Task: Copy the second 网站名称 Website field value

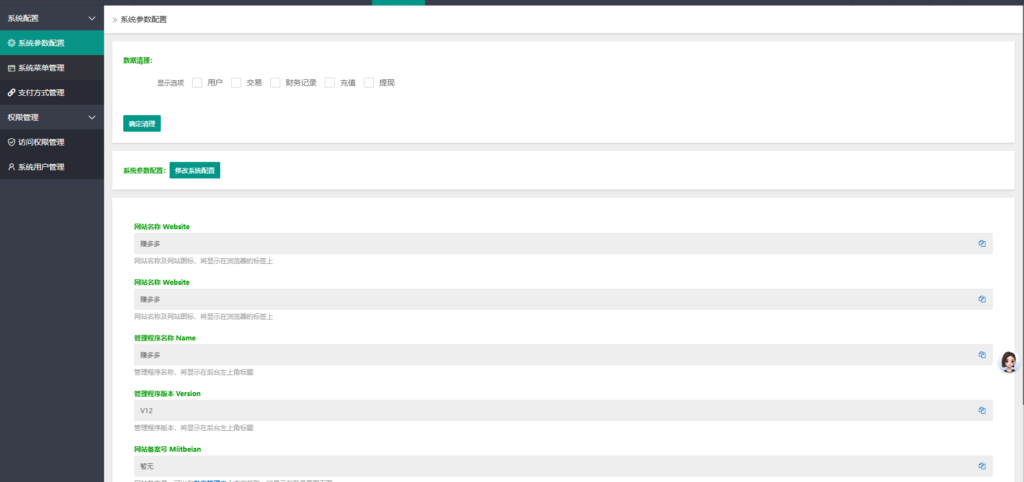Action: 982,299
